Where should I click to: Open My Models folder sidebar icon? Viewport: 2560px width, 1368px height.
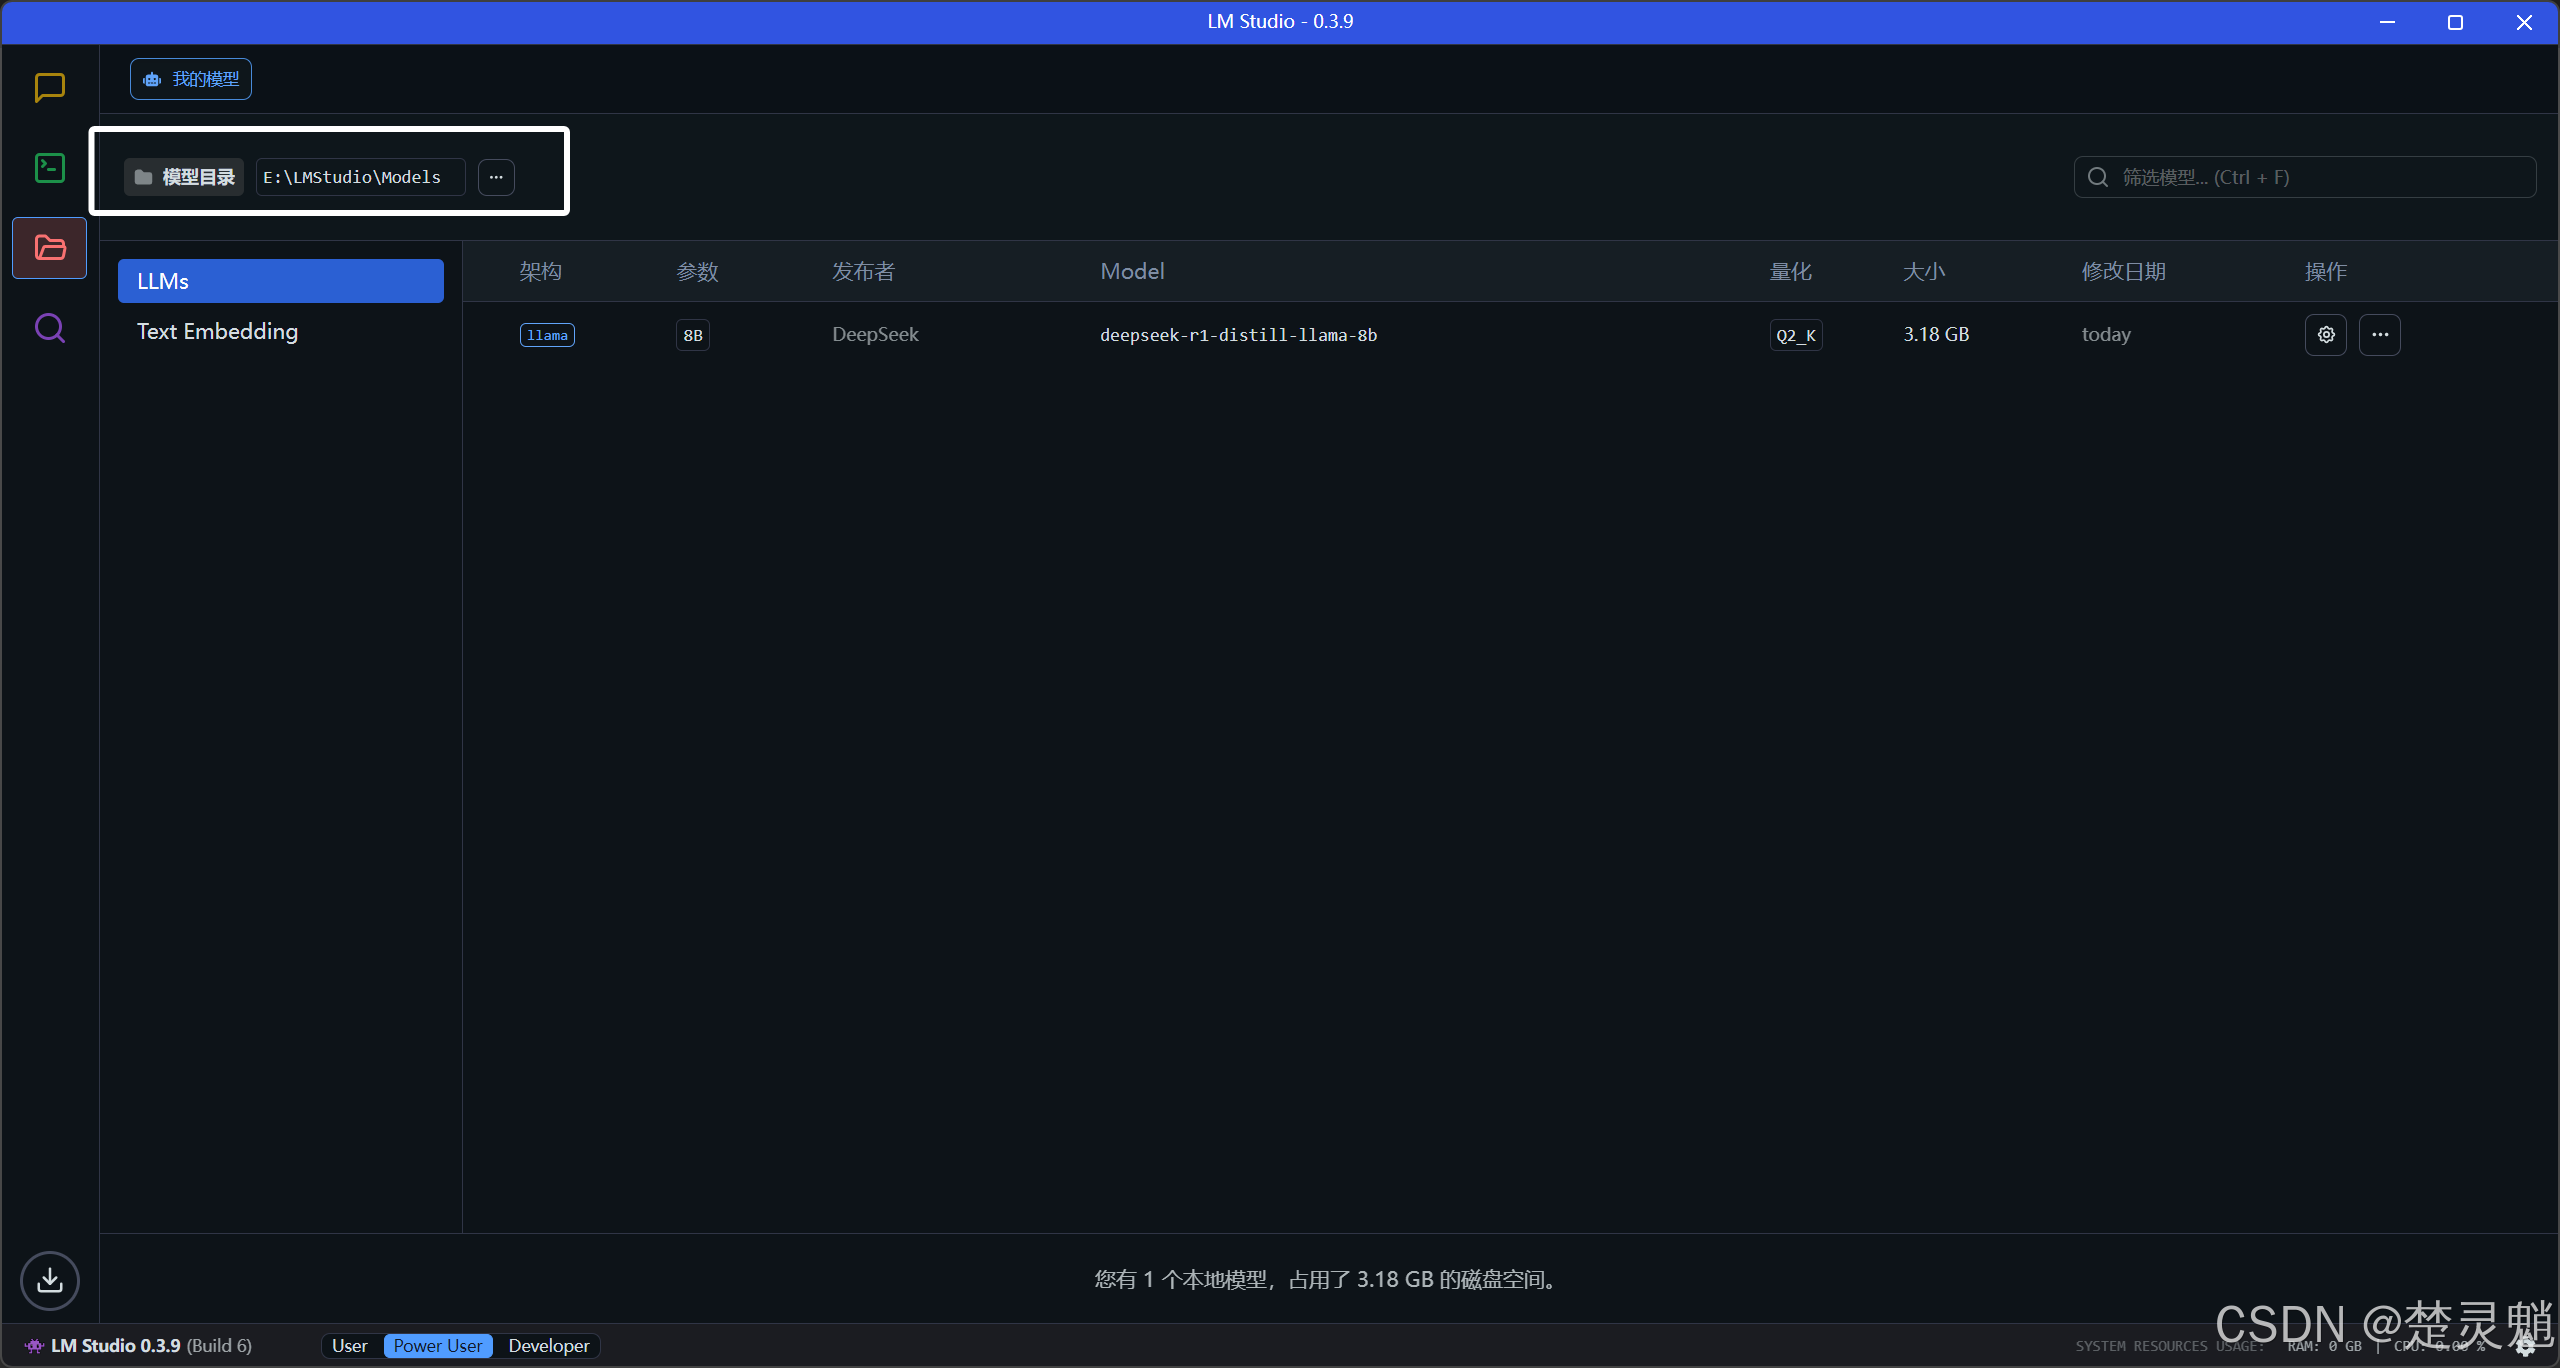[x=49, y=248]
